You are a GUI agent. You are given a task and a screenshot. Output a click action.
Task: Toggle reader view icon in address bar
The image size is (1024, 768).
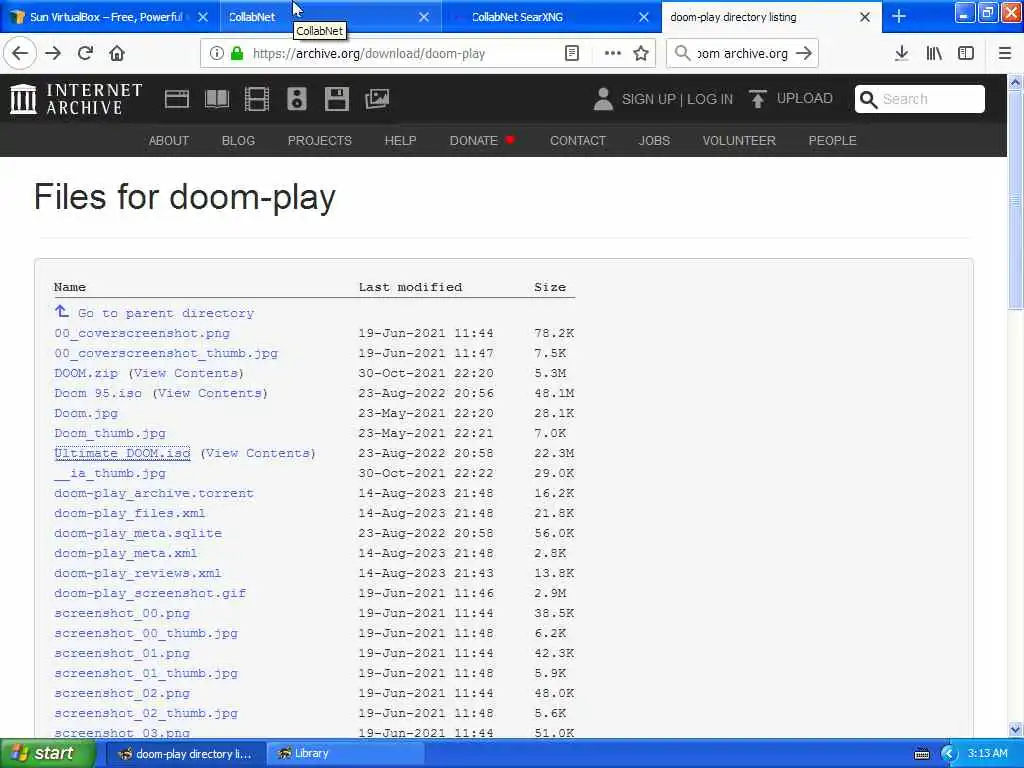pyautogui.click(x=571, y=54)
